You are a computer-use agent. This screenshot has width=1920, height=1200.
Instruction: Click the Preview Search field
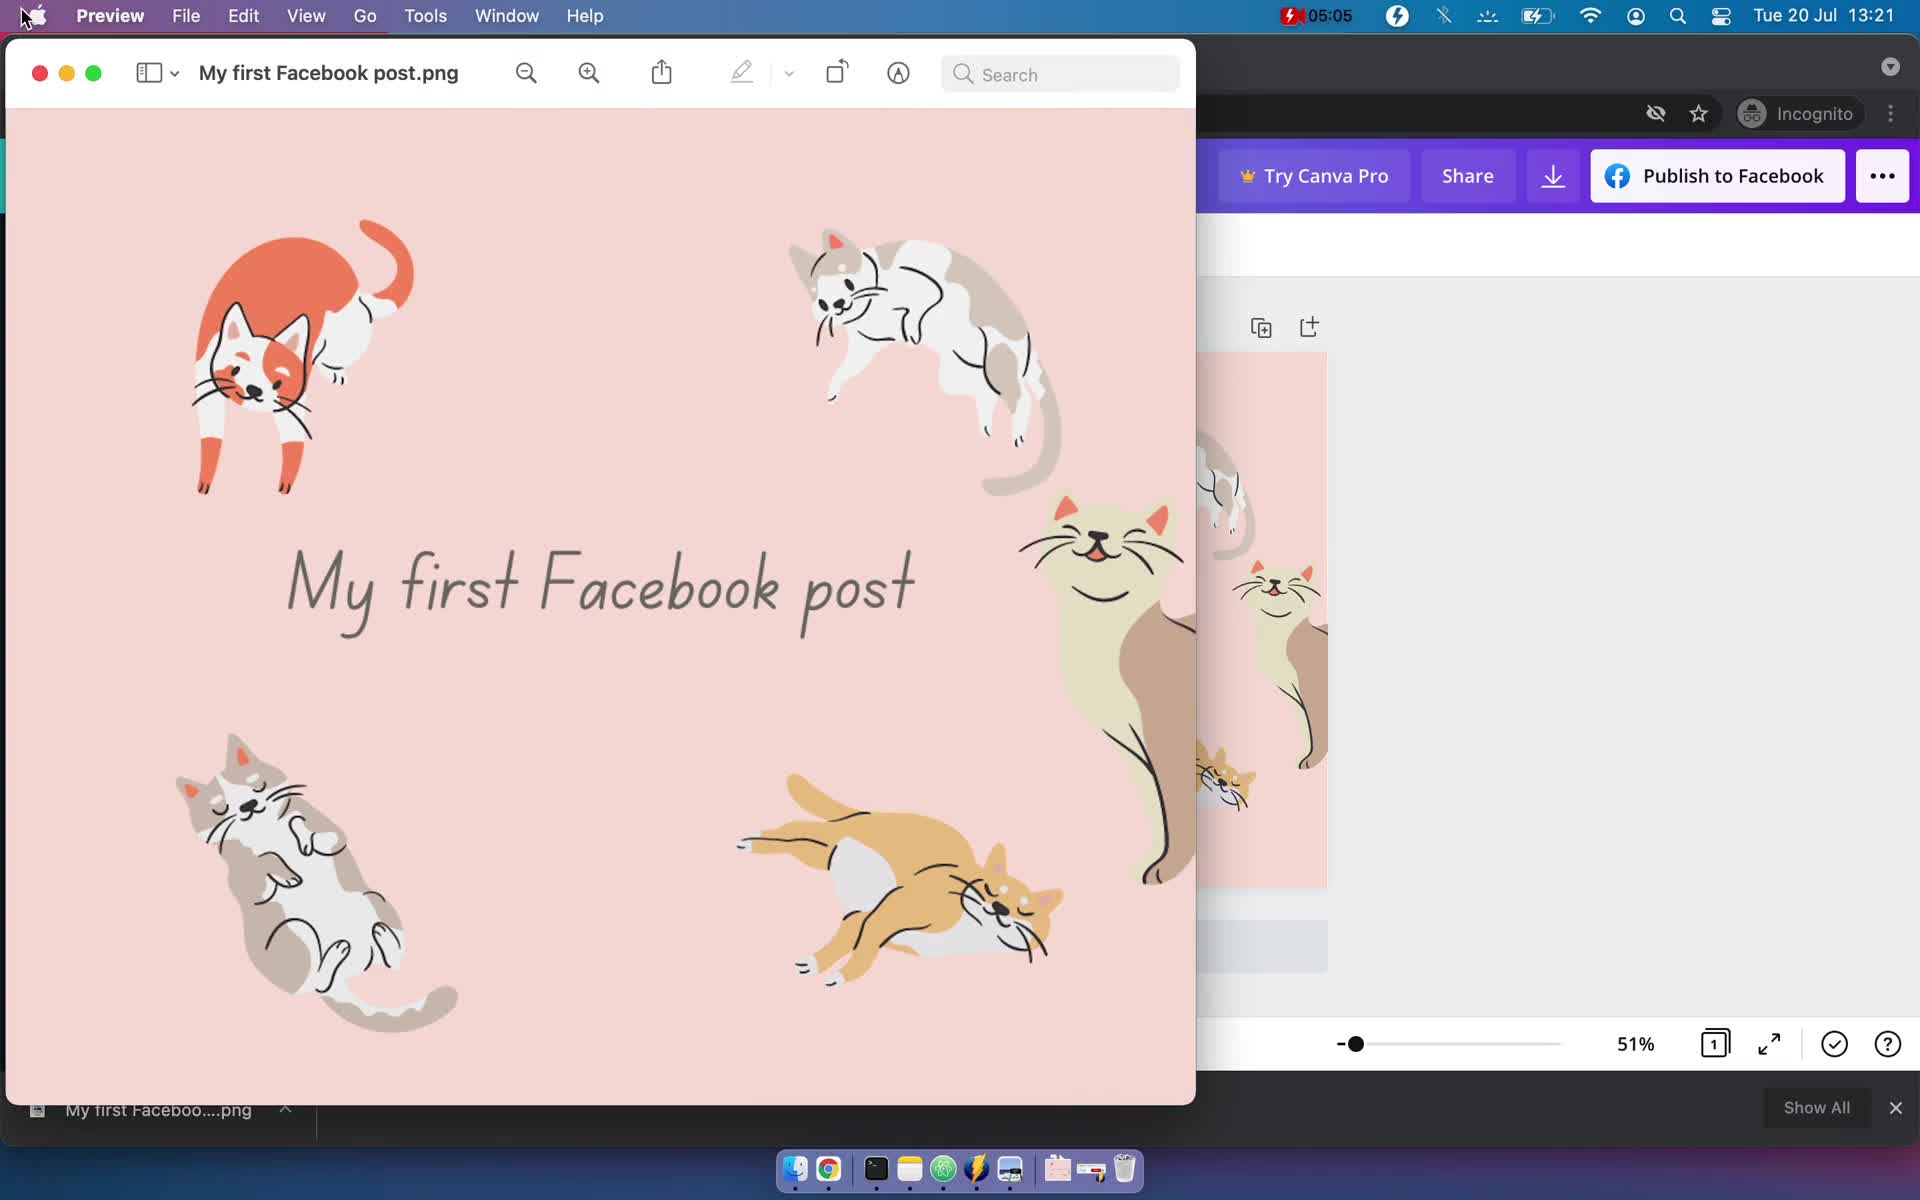coord(1060,74)
